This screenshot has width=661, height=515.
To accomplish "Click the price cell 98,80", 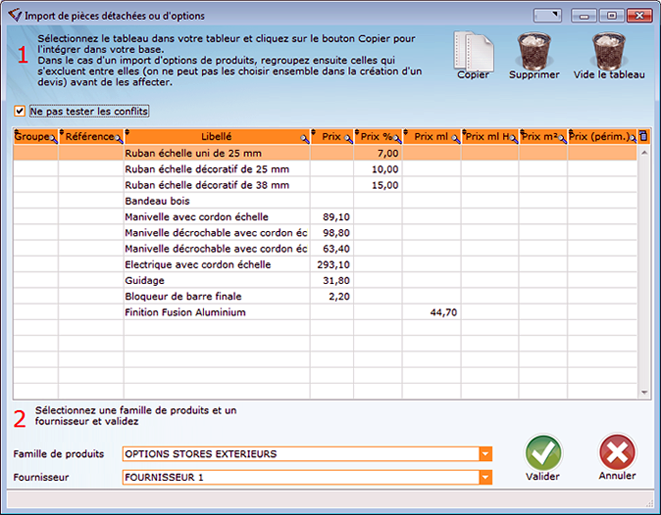I will (x=332, y=233).
